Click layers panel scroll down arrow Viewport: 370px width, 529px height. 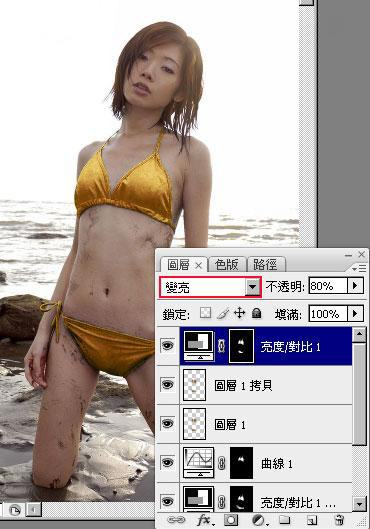(359, 504)
